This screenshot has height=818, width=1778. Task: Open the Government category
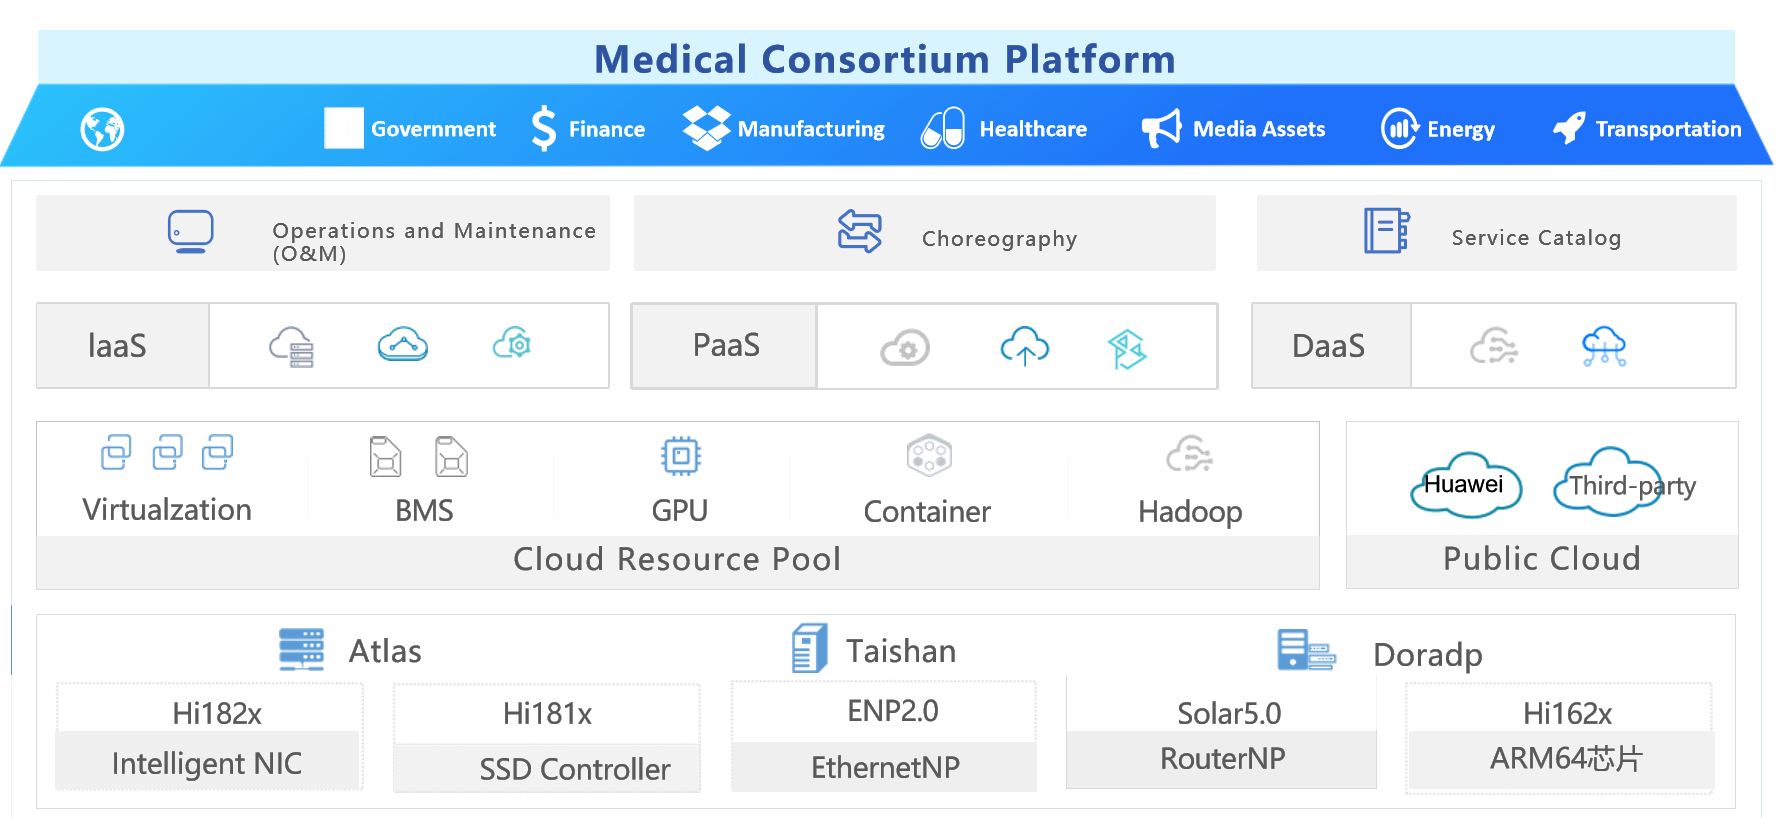coord(410,128)
